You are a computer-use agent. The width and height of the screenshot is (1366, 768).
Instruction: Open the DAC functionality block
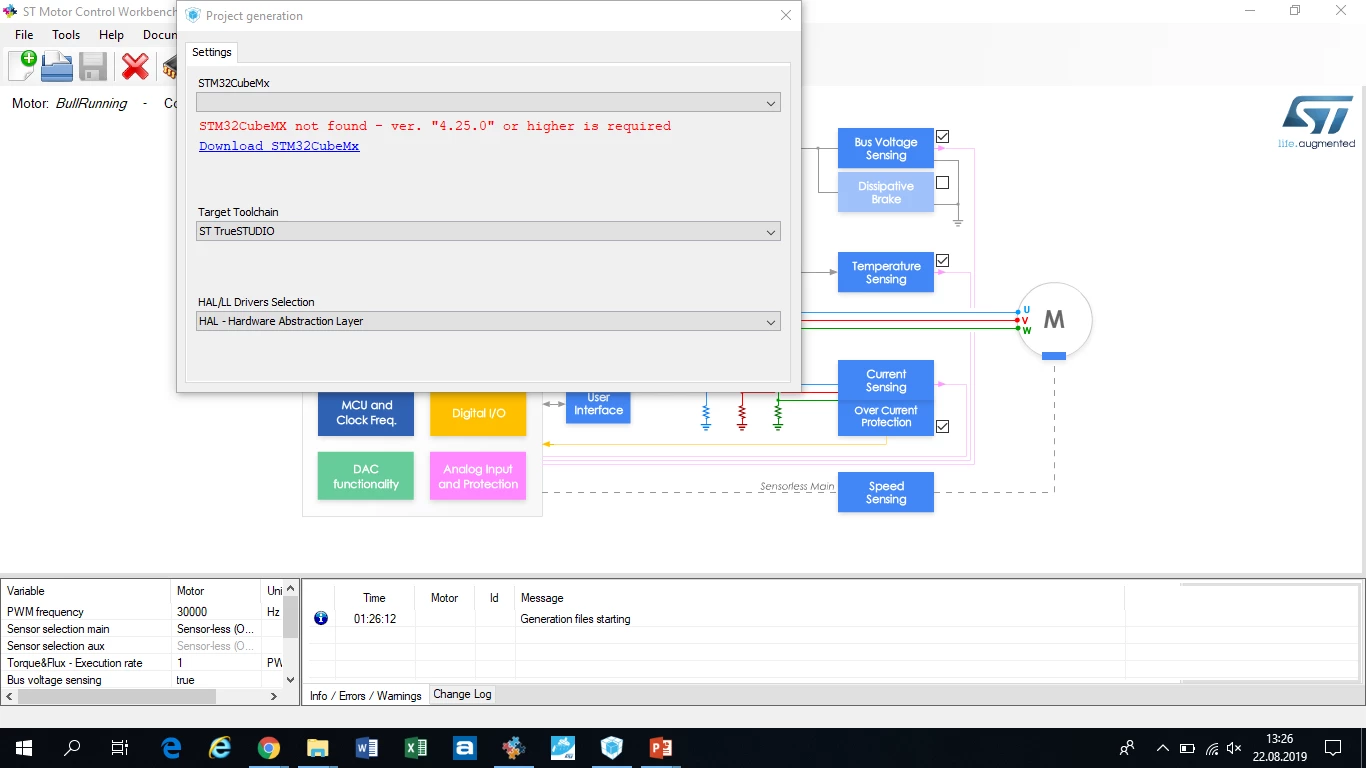(x=366, y=476)
